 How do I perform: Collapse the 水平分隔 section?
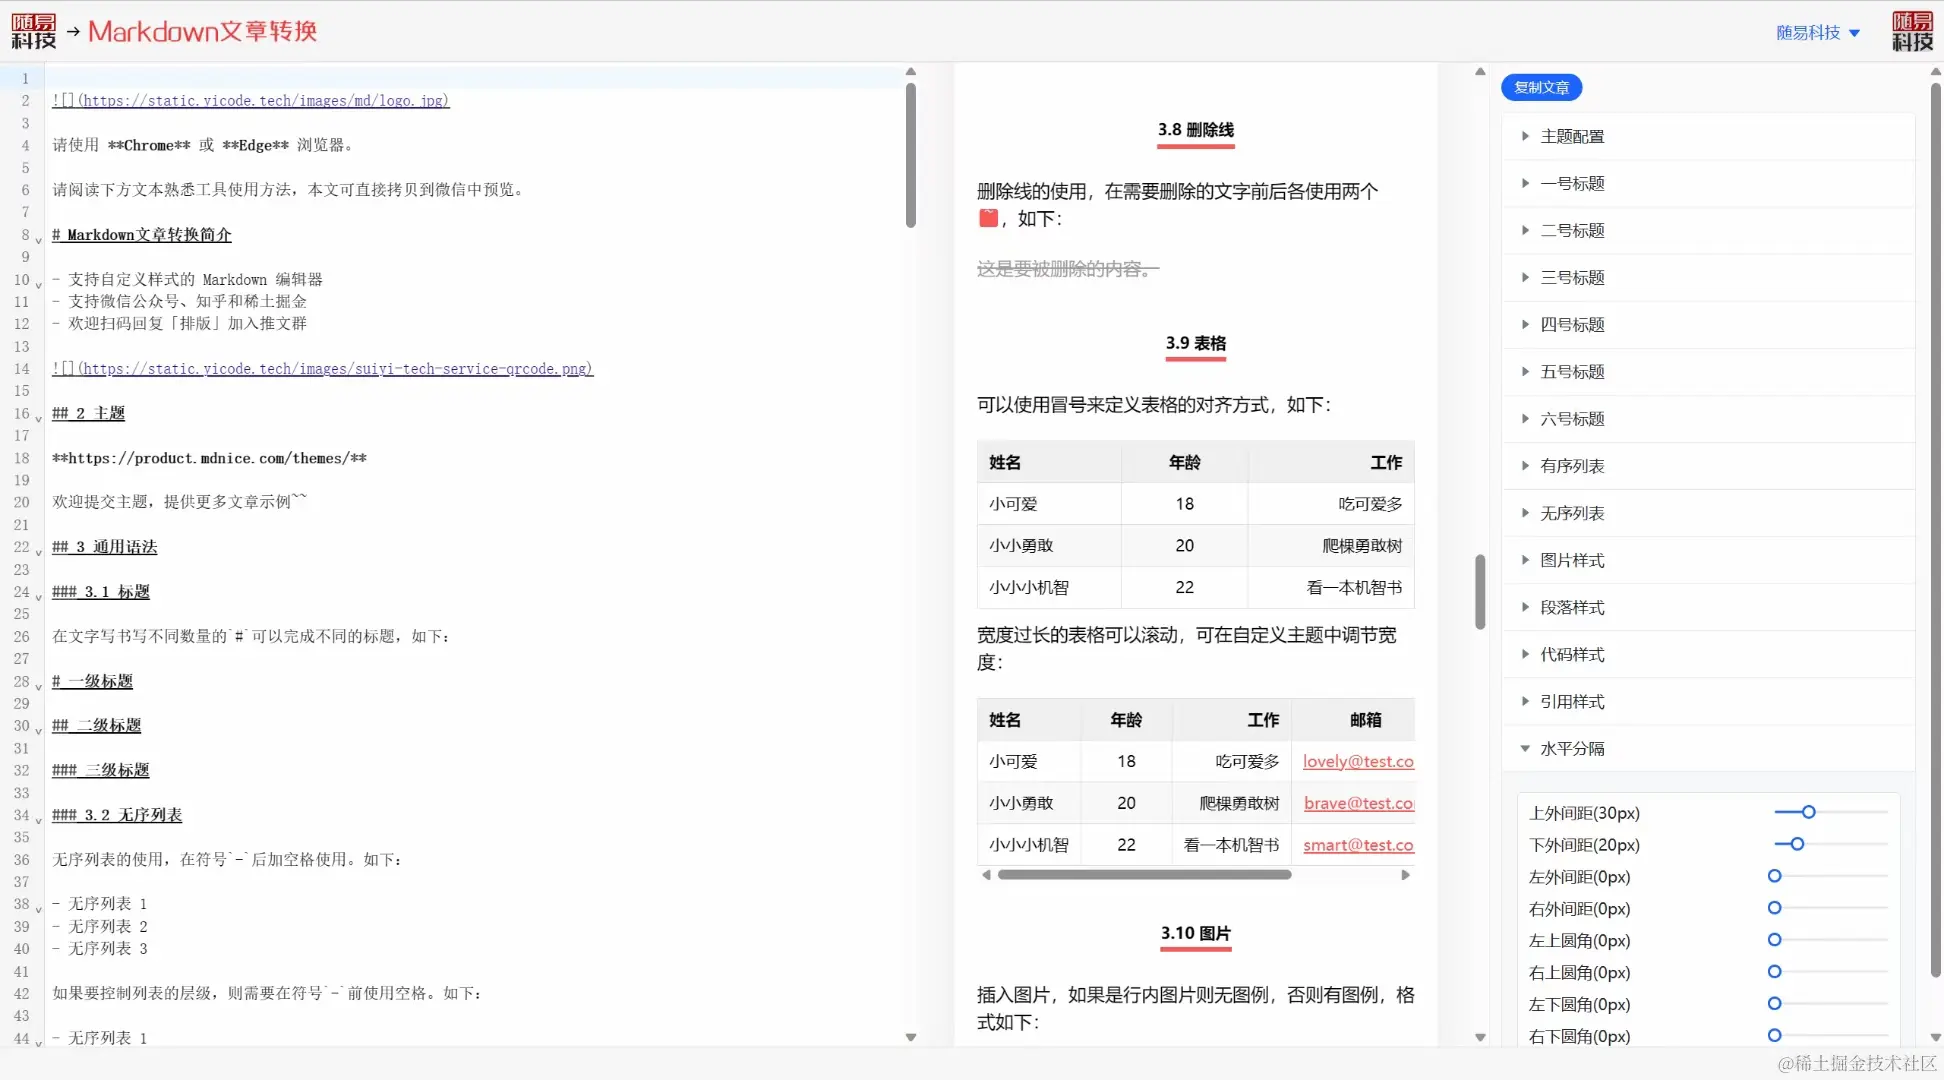click(x=1571, y=749)
